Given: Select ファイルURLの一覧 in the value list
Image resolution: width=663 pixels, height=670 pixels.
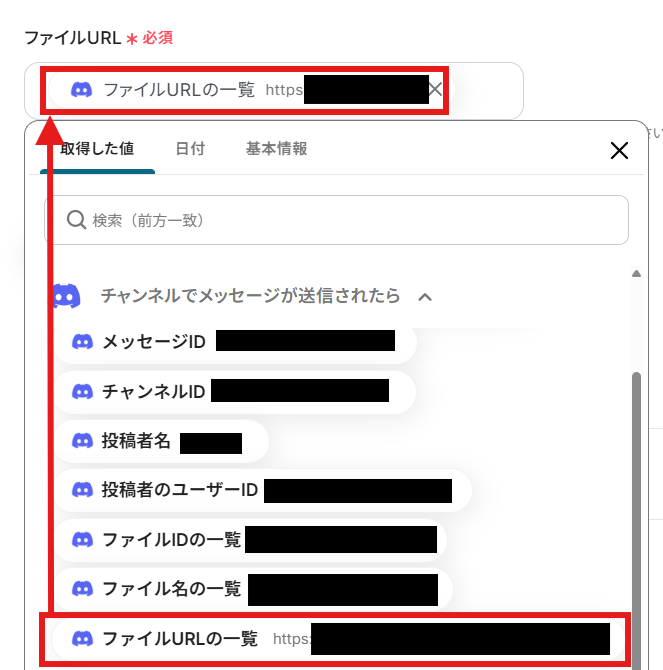Looking at the screenshot, I should (x=337, y=639).
